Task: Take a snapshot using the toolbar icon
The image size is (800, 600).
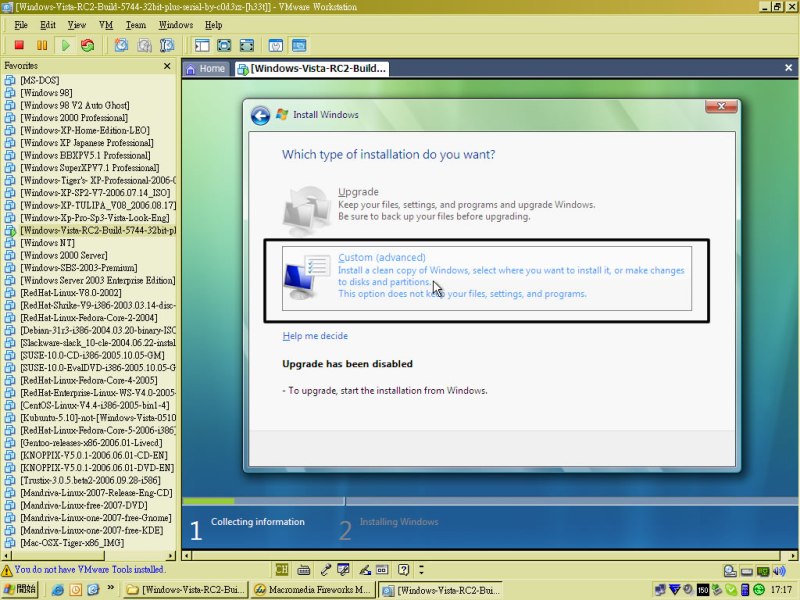Action: click(x=121, y=45)
